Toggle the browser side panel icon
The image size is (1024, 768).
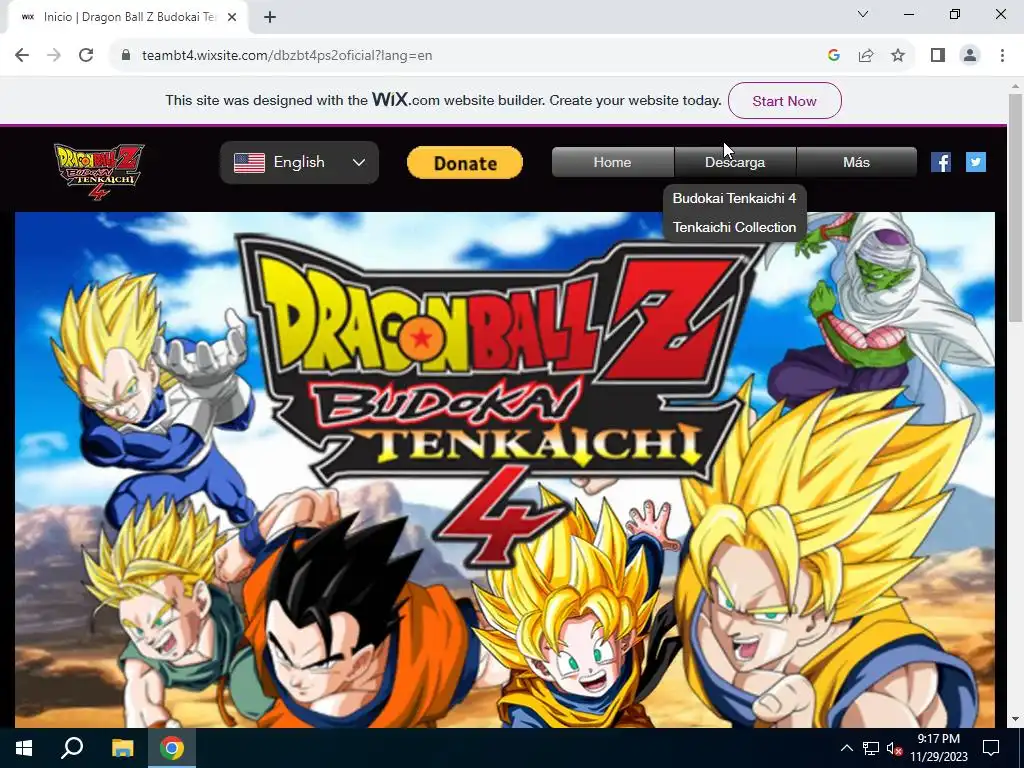[938, 56]
